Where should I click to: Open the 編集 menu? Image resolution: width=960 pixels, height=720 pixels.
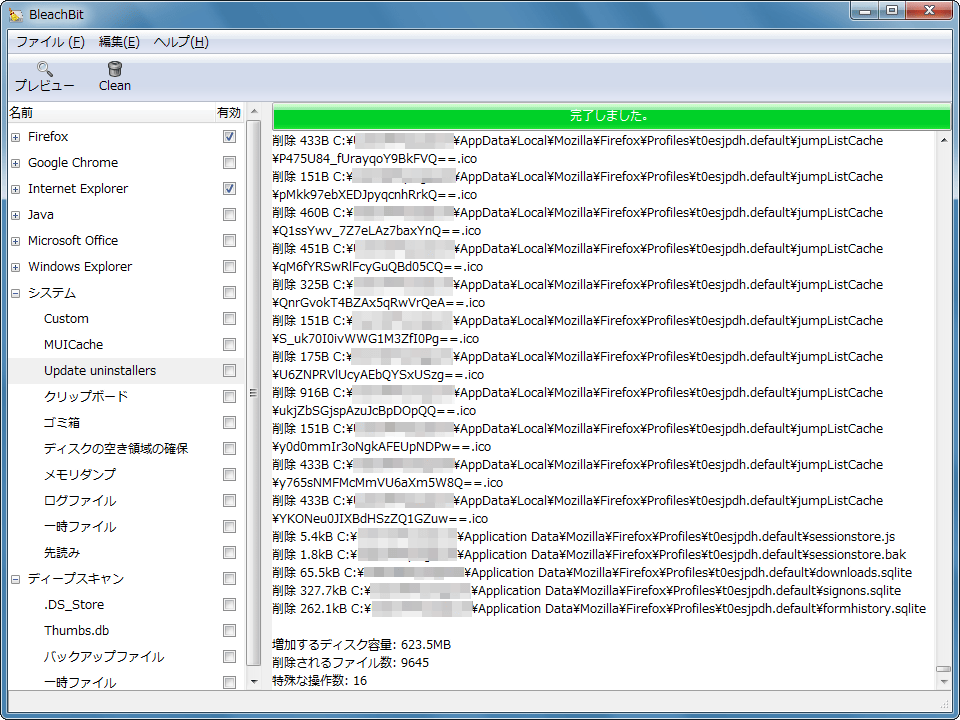(119, 42)
